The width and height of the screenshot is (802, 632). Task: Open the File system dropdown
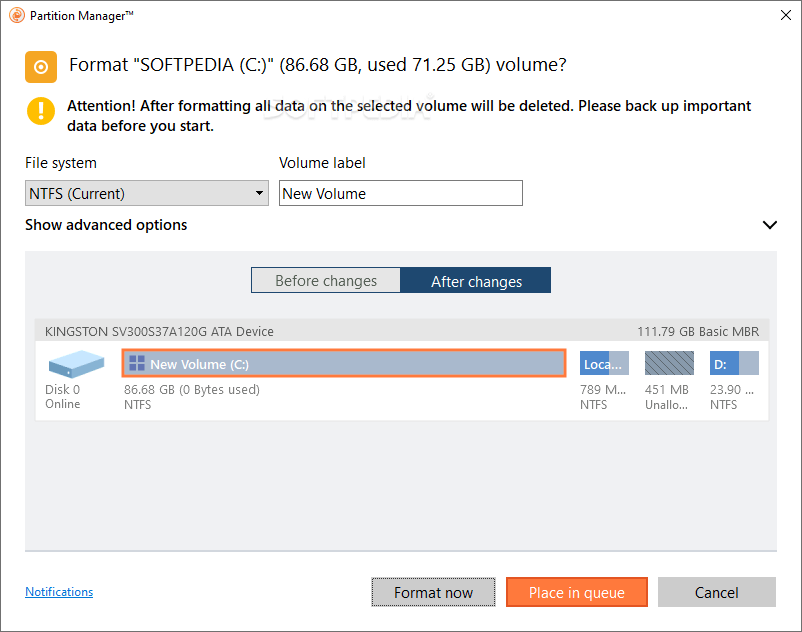coord(146,192)
